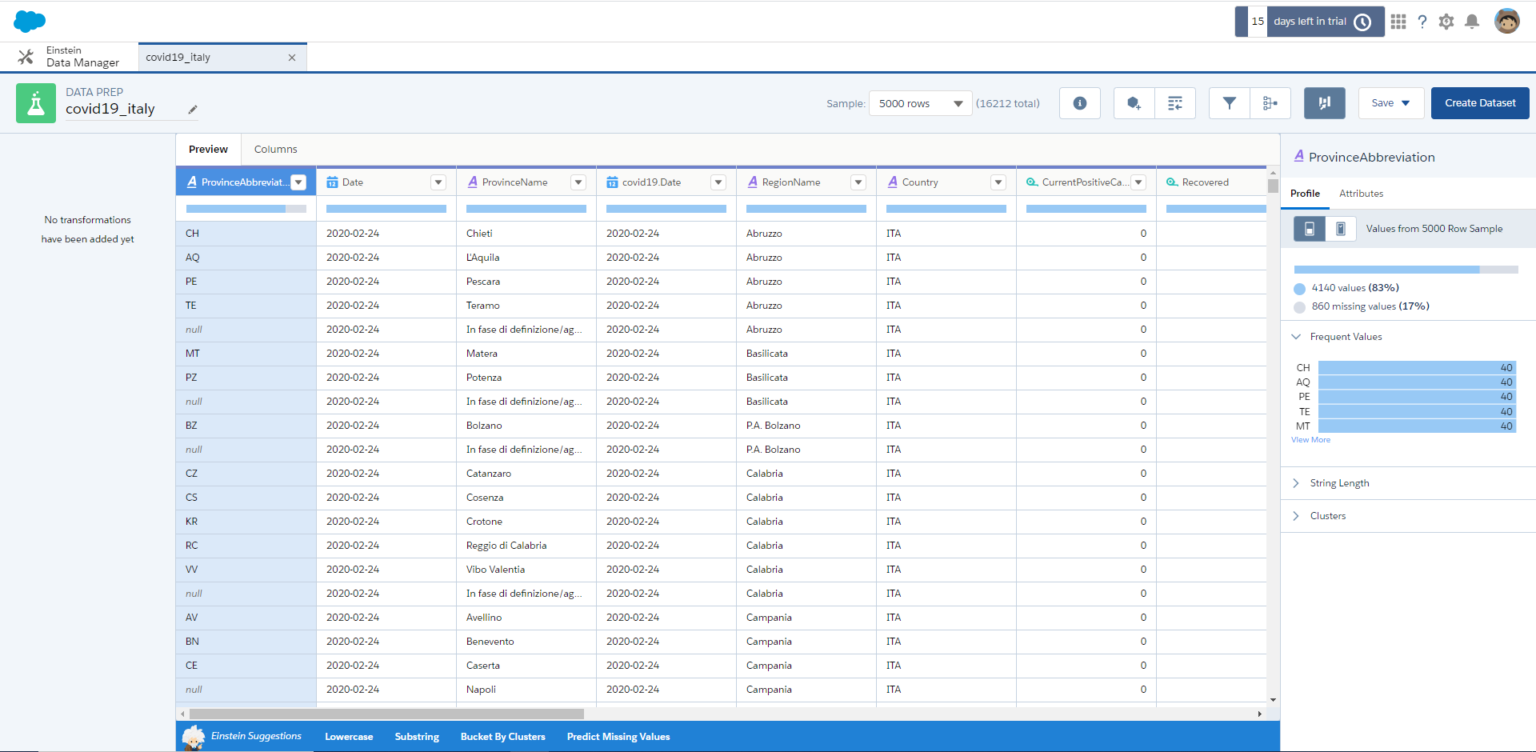This screenshot has width=1536, height=752.
Task: Click the RegionName column text icon
Action: click(x=752, y=182)
